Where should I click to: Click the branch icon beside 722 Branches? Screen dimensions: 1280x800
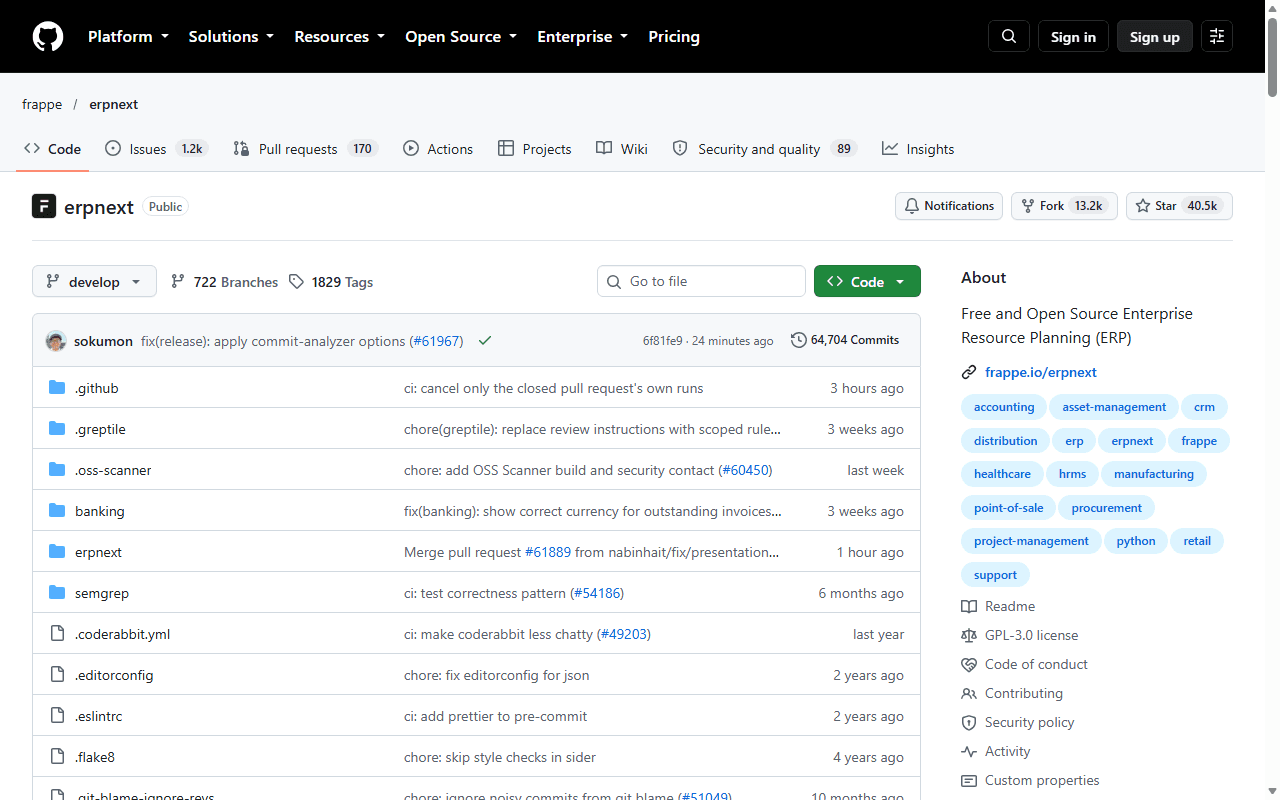[178, 282]
